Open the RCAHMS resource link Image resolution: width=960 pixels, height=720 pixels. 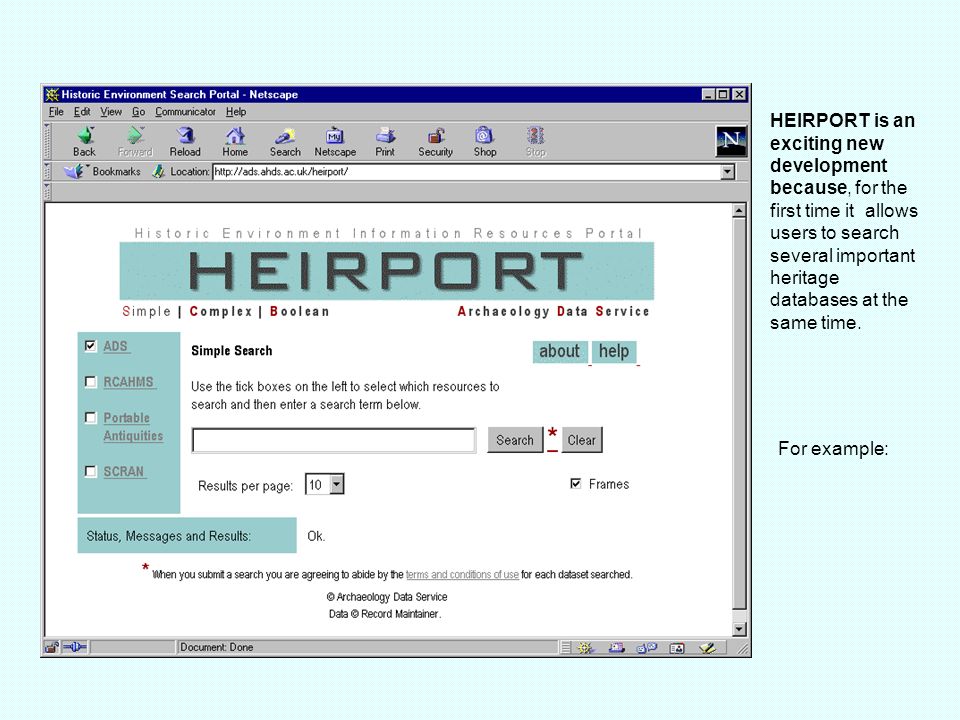(129, 381)
